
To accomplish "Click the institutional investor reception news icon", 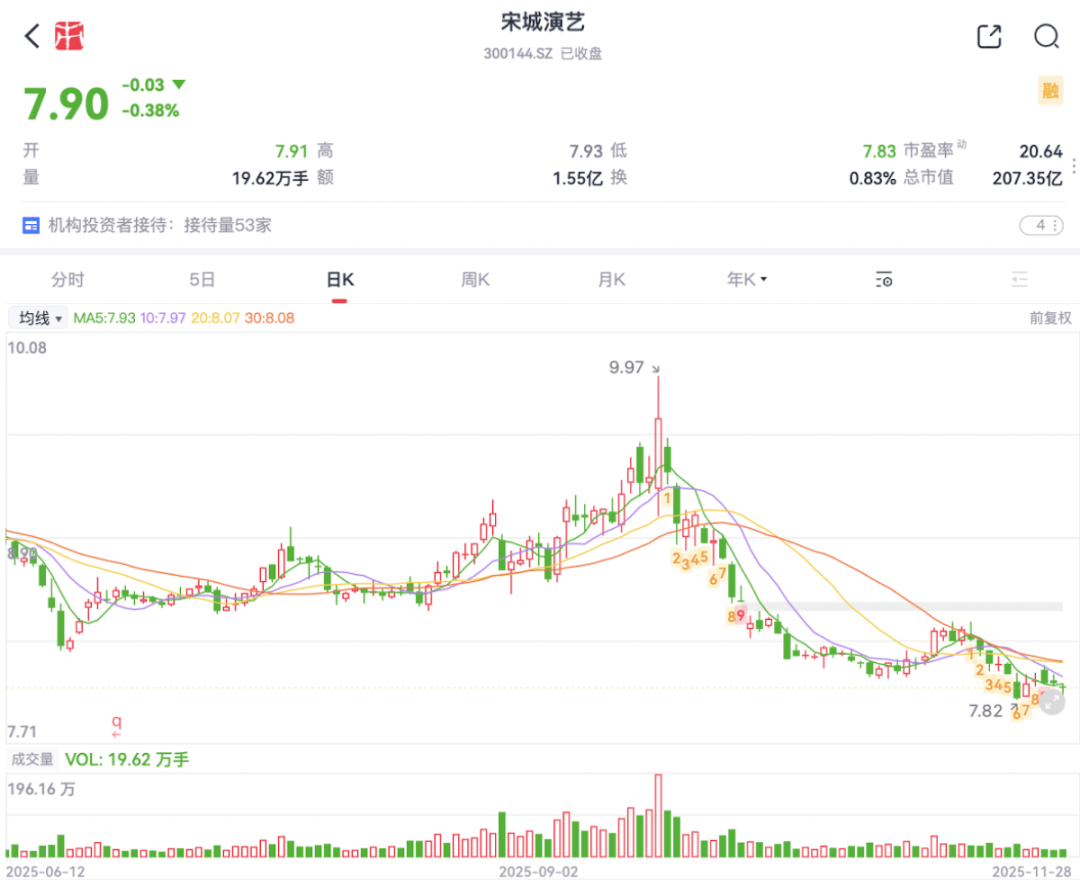I will point(31,226).
